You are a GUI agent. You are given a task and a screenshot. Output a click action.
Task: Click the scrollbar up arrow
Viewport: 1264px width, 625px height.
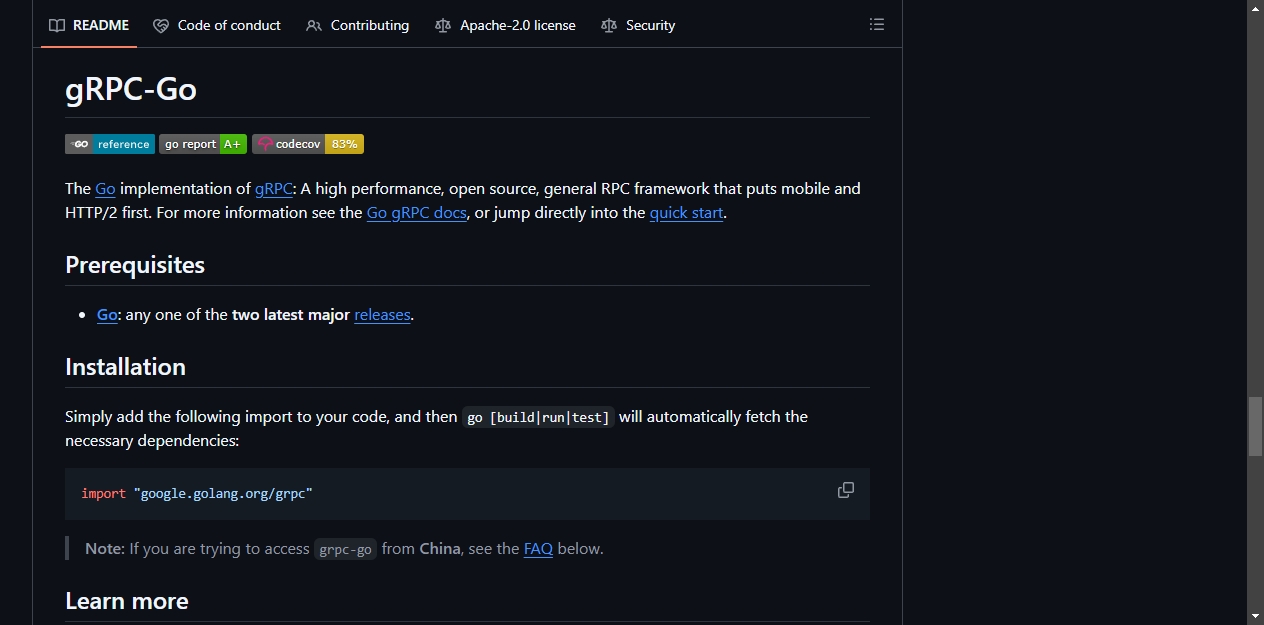click(x=1256, y=8)
